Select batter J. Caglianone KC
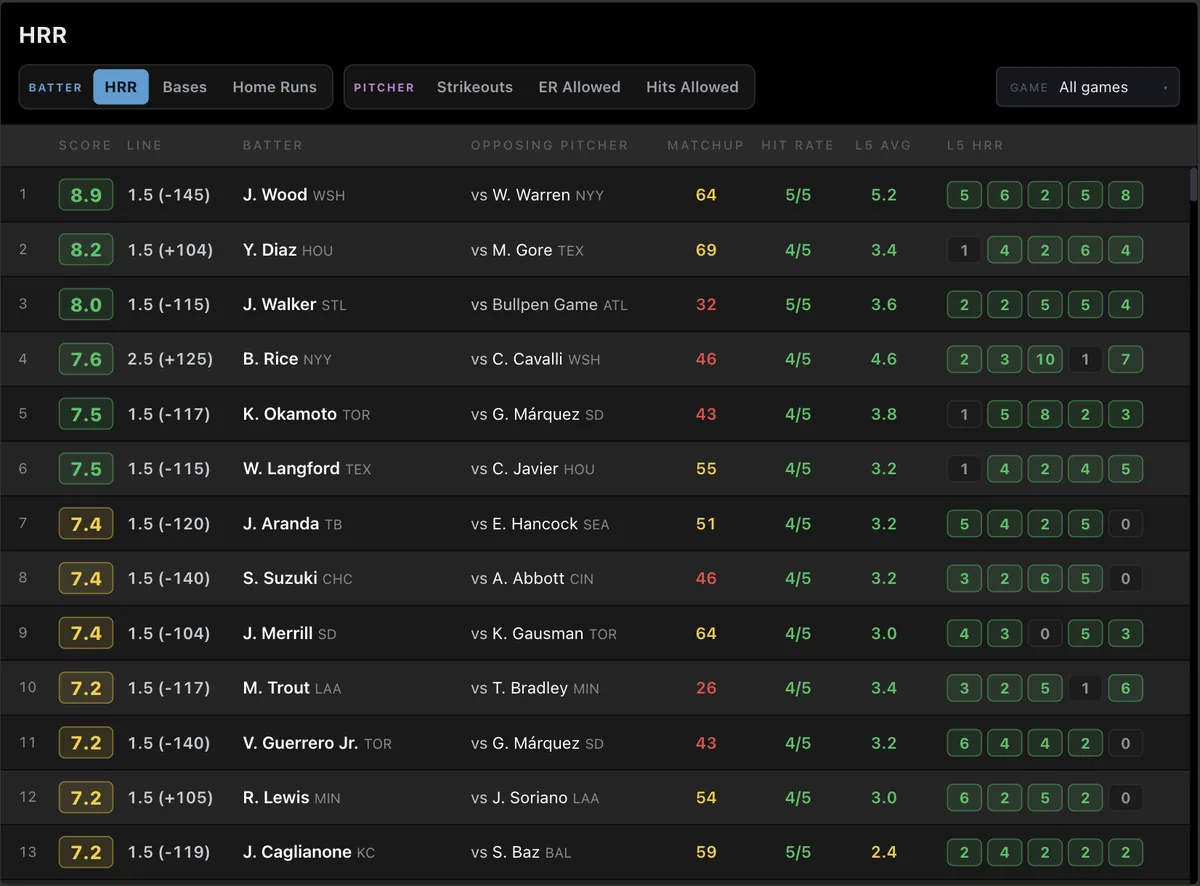The height and width of the screenshot is (886, 1200). click(309, 852)
